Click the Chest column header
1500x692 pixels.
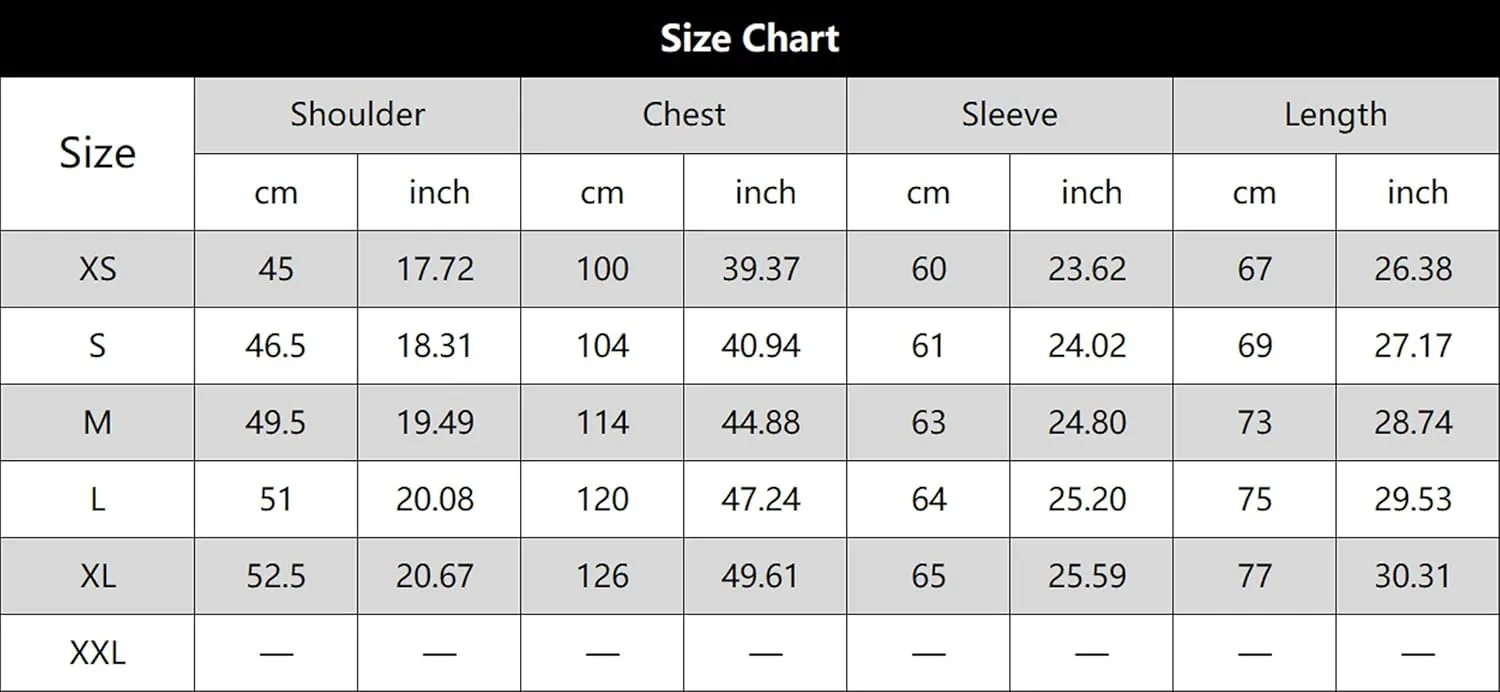684,115
